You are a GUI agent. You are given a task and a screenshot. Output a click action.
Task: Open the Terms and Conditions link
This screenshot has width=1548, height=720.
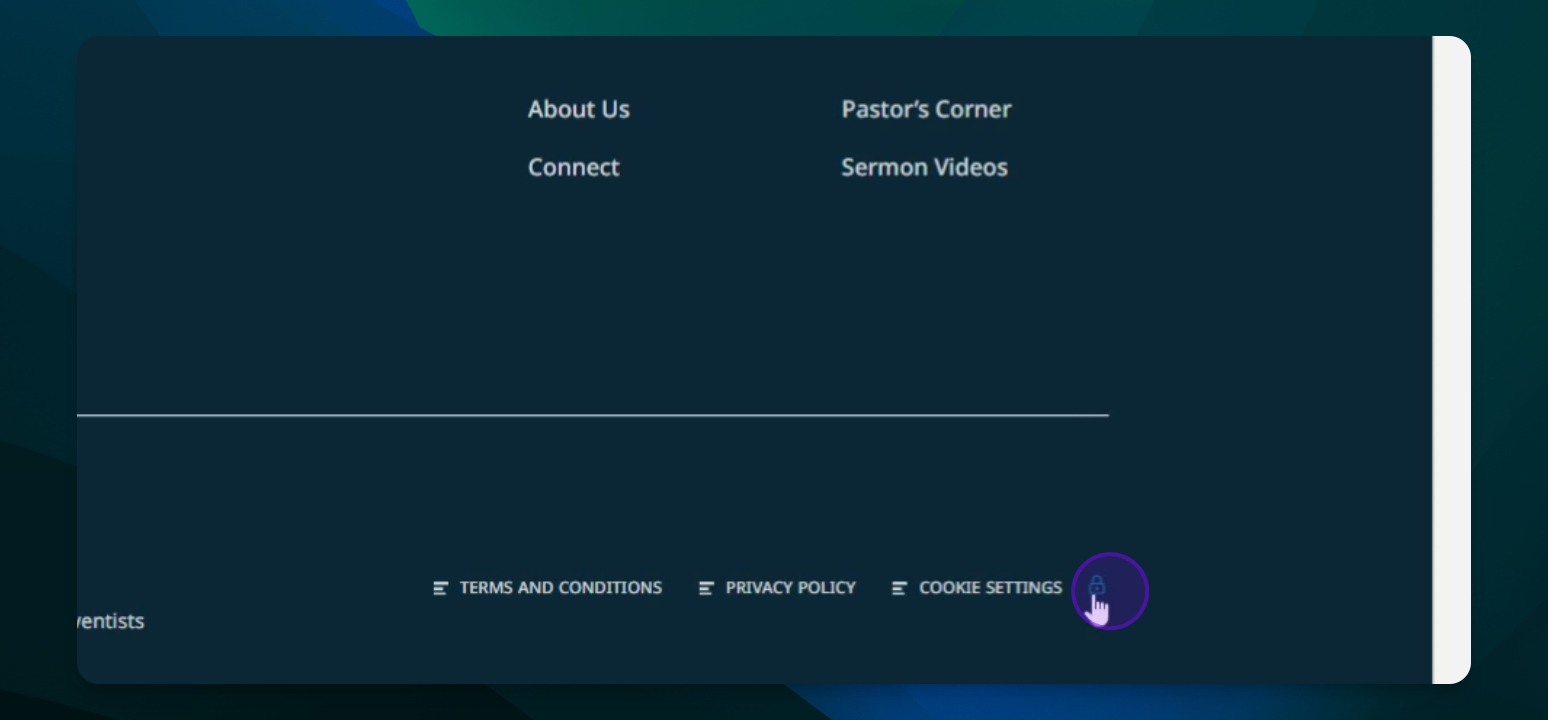pos(560,588)
